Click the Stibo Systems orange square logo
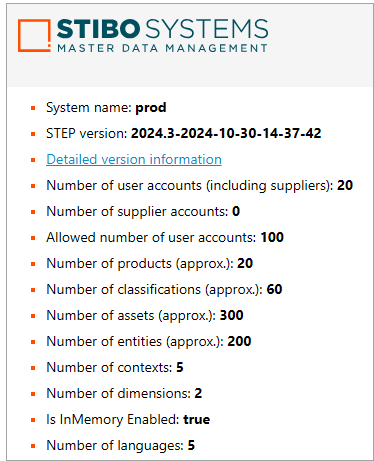 point(34,36)
